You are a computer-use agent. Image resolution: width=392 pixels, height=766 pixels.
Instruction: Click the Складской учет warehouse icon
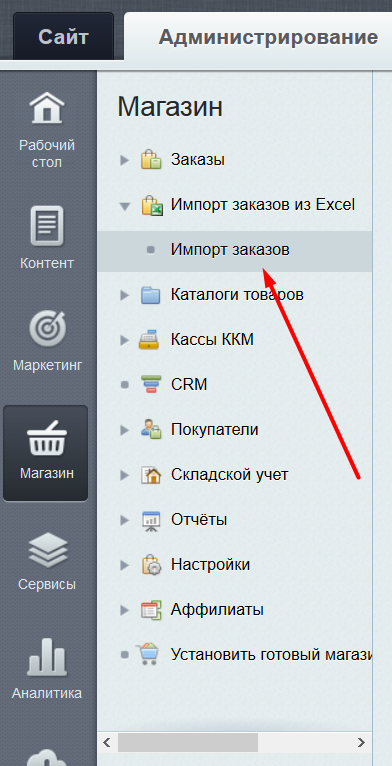[151, 475]
